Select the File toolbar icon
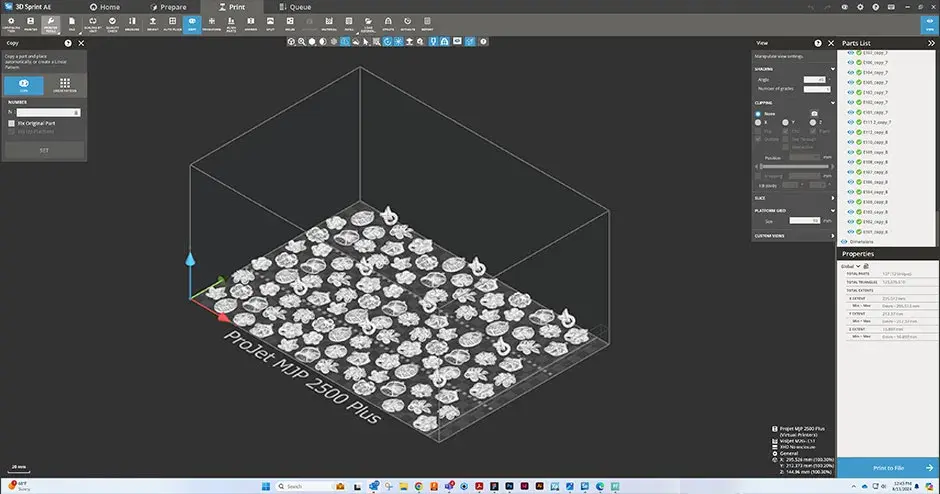The width and height of the screenshot is (940, 494). (x=72, y=24)
